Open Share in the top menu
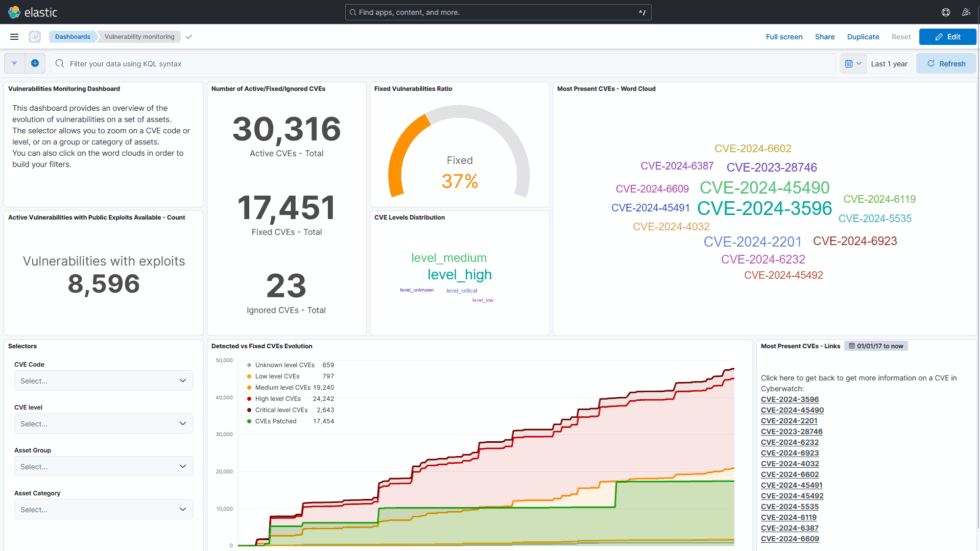The width and height of the screenshot is (980, 551). click(824, 37)
